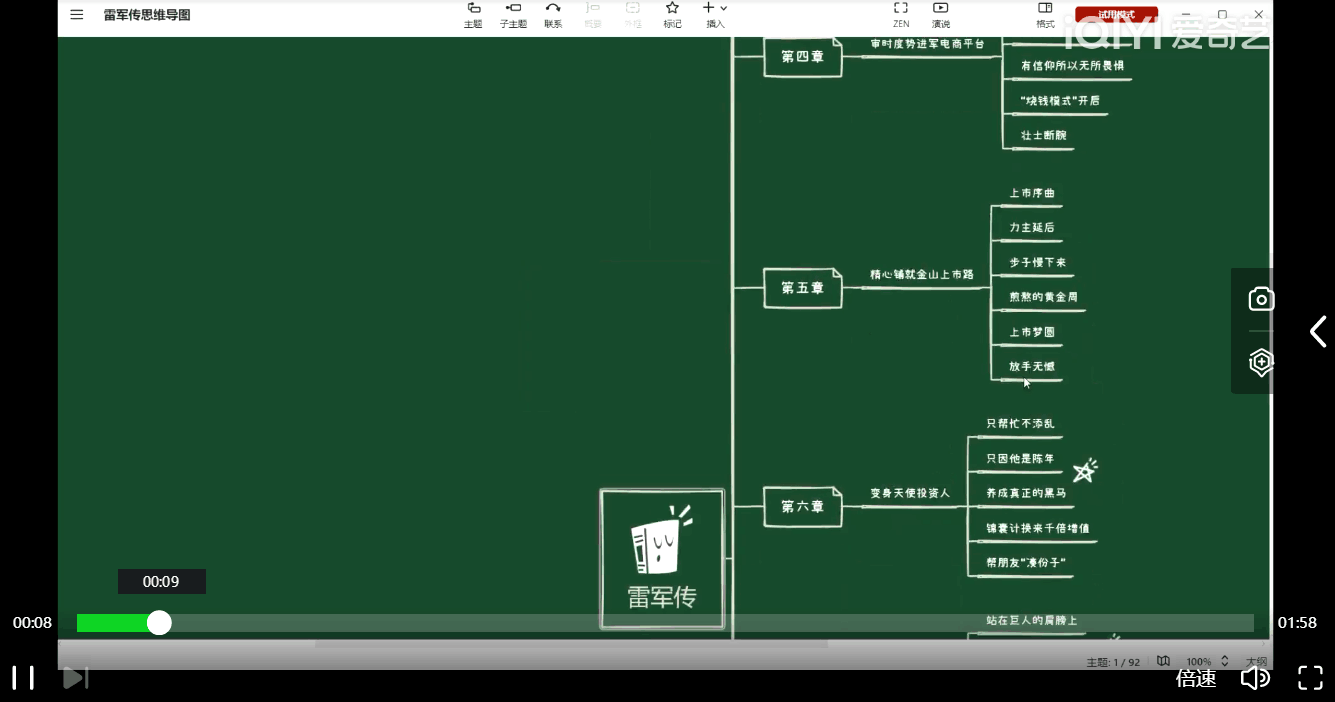Click the 联系 (Relationship) toolbar icon
Viewport: 1335px width, 702px height.
click(x=553, y=15)
